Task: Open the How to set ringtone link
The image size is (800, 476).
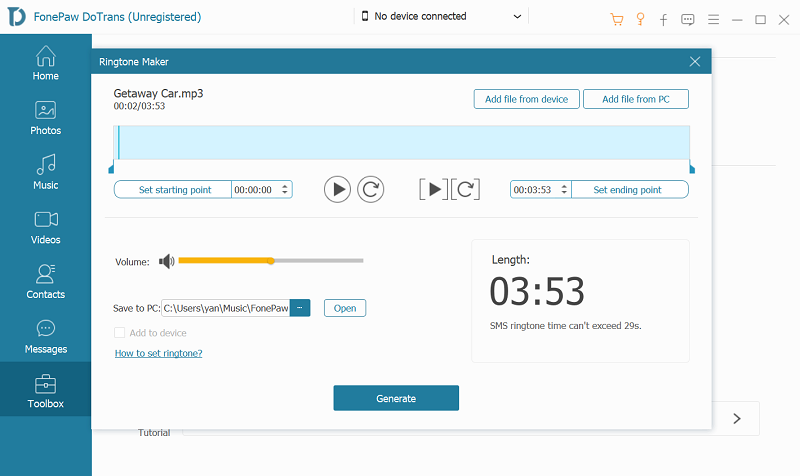Action: pos(158,353)
